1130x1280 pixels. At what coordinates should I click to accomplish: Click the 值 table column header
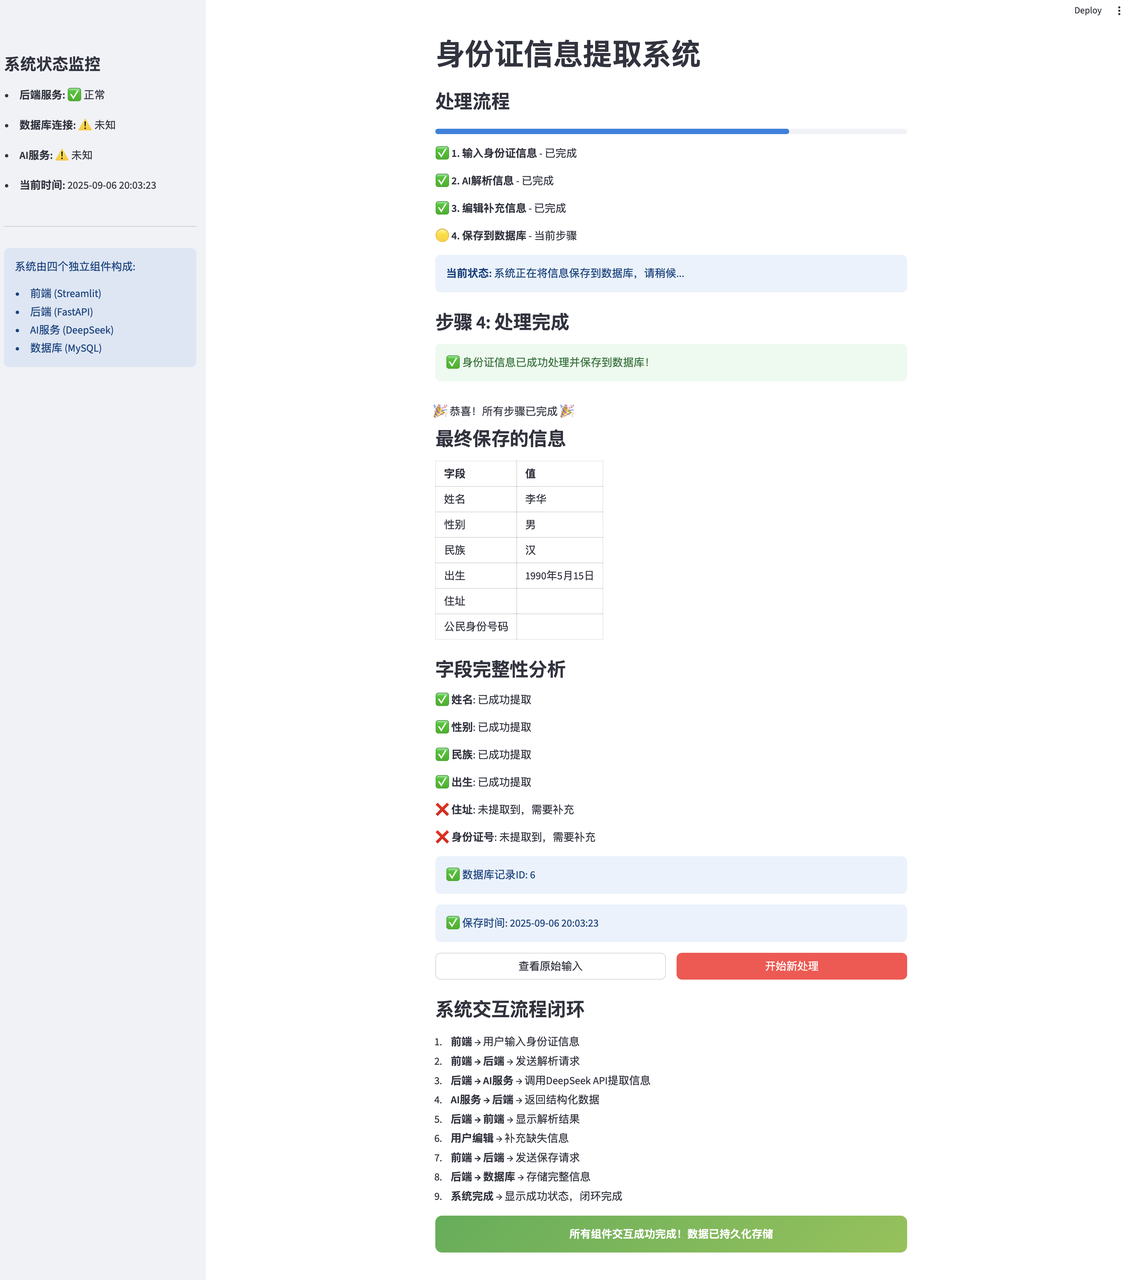[560, 474]
